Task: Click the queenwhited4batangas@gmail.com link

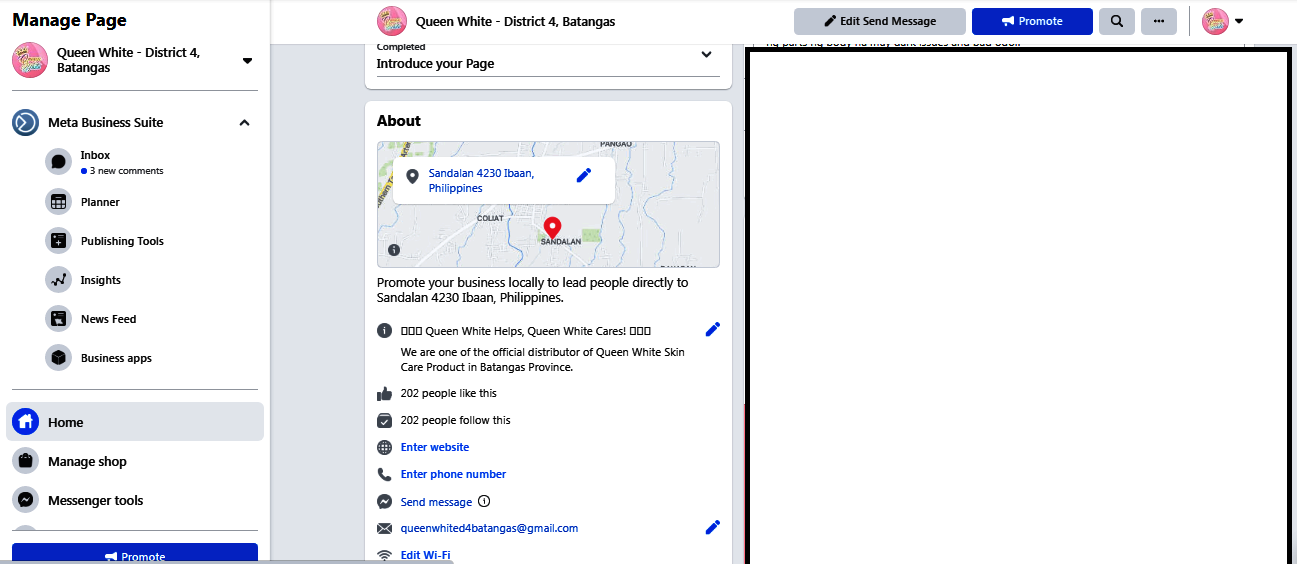Action: click(489, 528)
